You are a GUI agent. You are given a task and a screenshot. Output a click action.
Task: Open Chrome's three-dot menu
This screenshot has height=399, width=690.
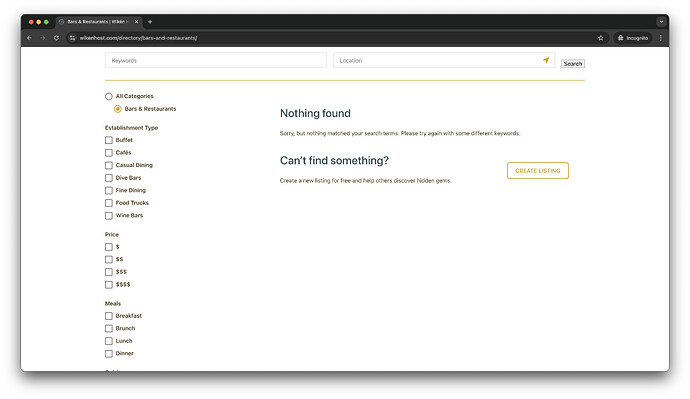click(x=661, y=38)
